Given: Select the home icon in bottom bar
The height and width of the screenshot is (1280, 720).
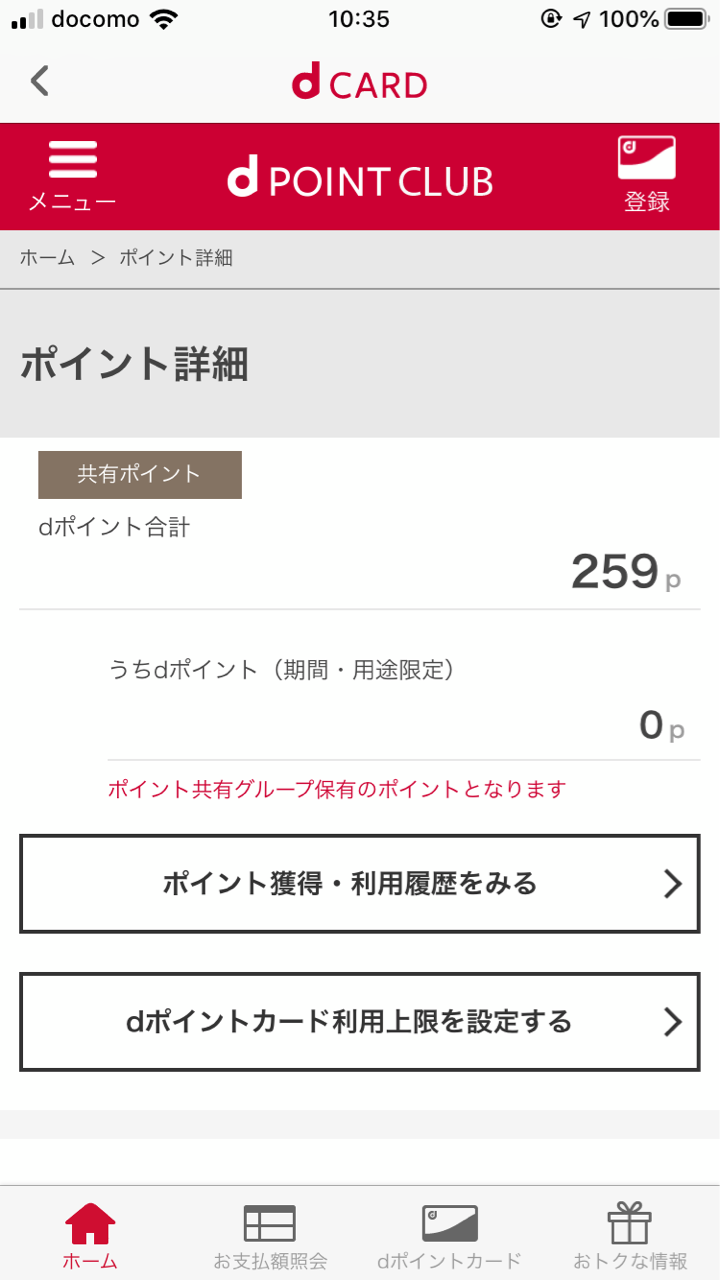Looking at the screenshot, I should point(90,1224).
